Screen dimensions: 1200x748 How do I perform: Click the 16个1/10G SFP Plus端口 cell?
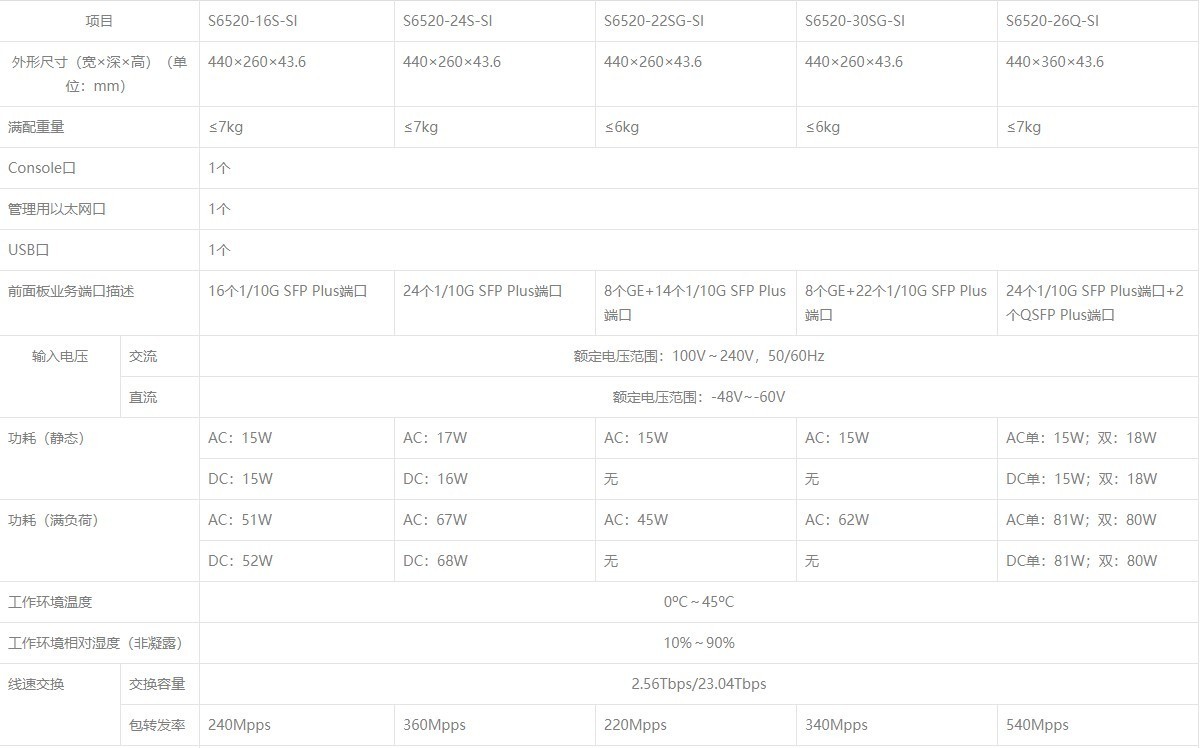pyautogui.click(x=288, y=291)
